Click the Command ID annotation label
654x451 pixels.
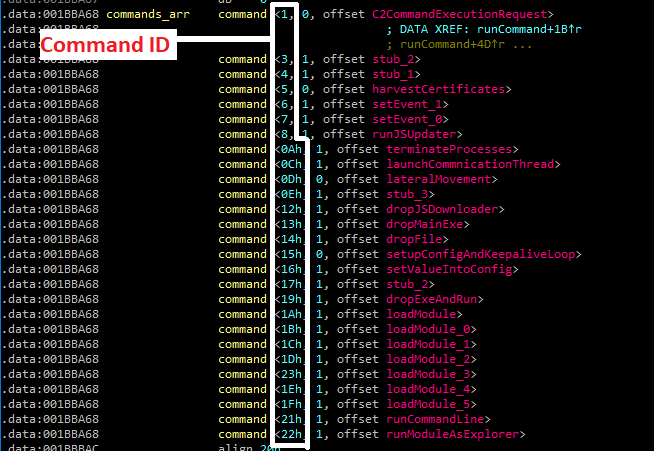tap(105, 45)
